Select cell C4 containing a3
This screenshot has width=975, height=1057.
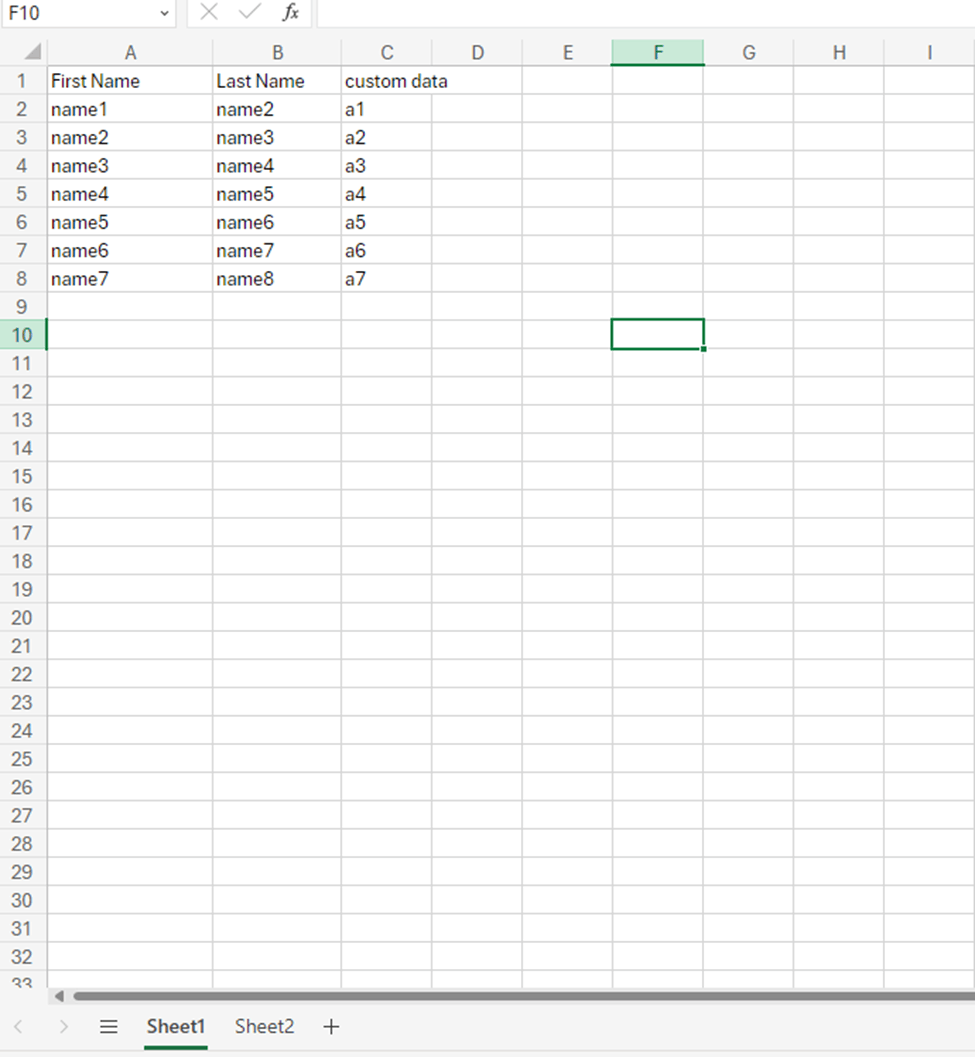coord(386,166)
